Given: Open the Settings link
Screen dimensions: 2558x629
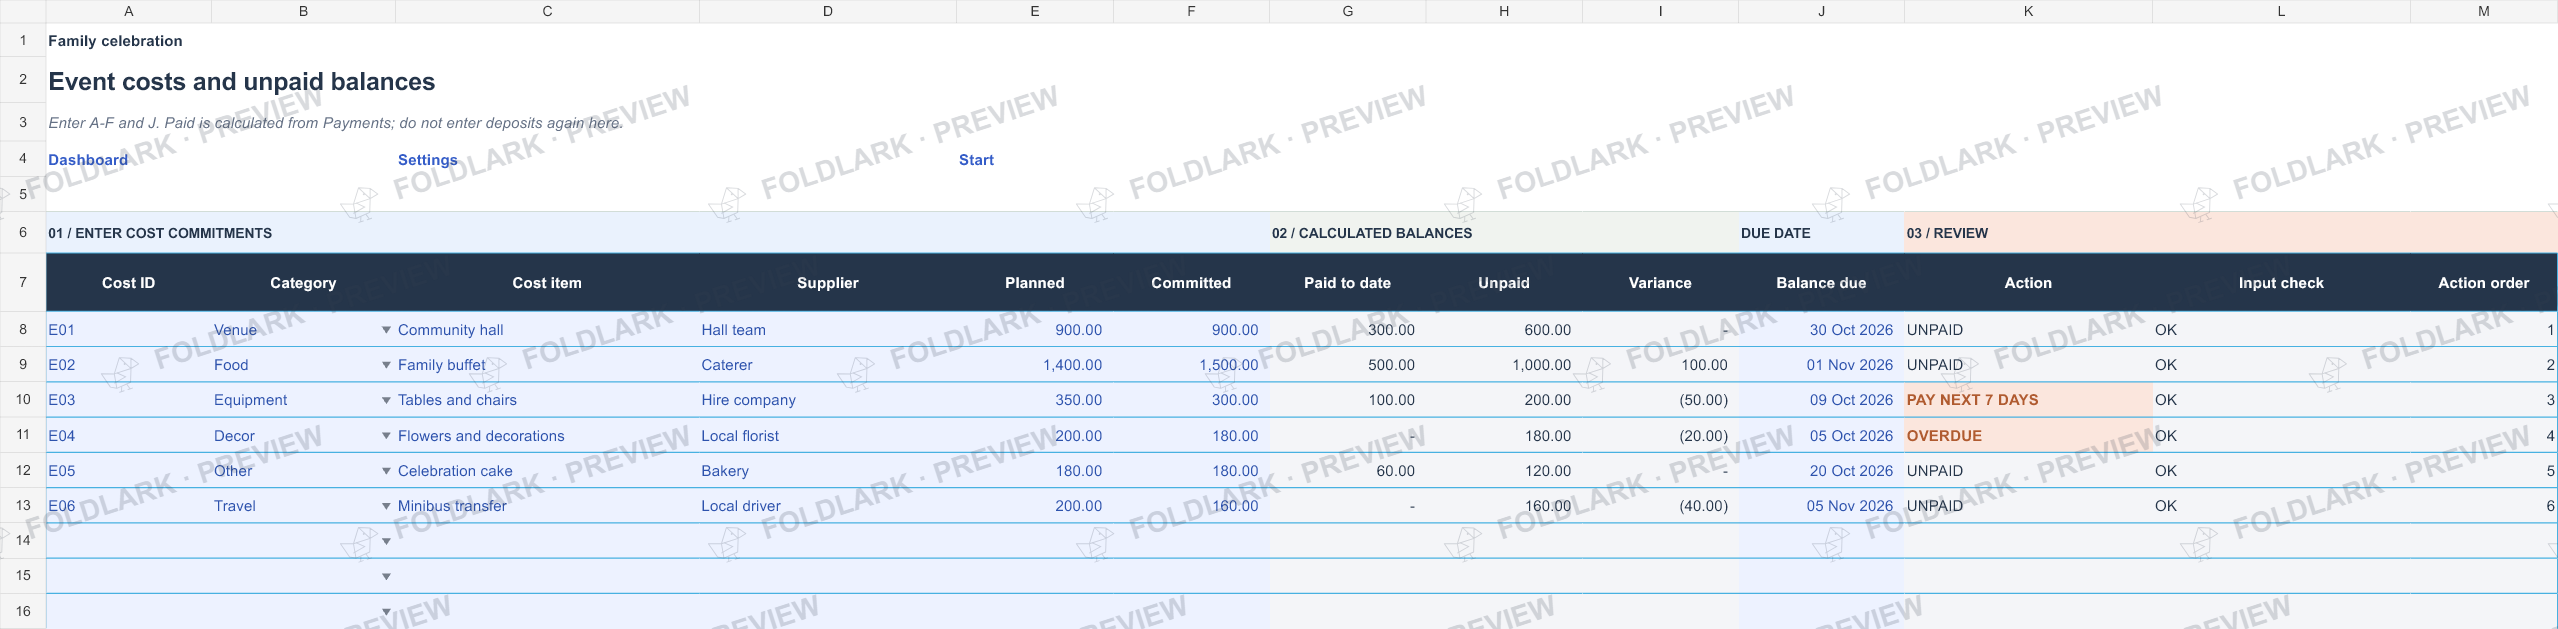Looking at the screenshot, I should [x=427, y=160].
